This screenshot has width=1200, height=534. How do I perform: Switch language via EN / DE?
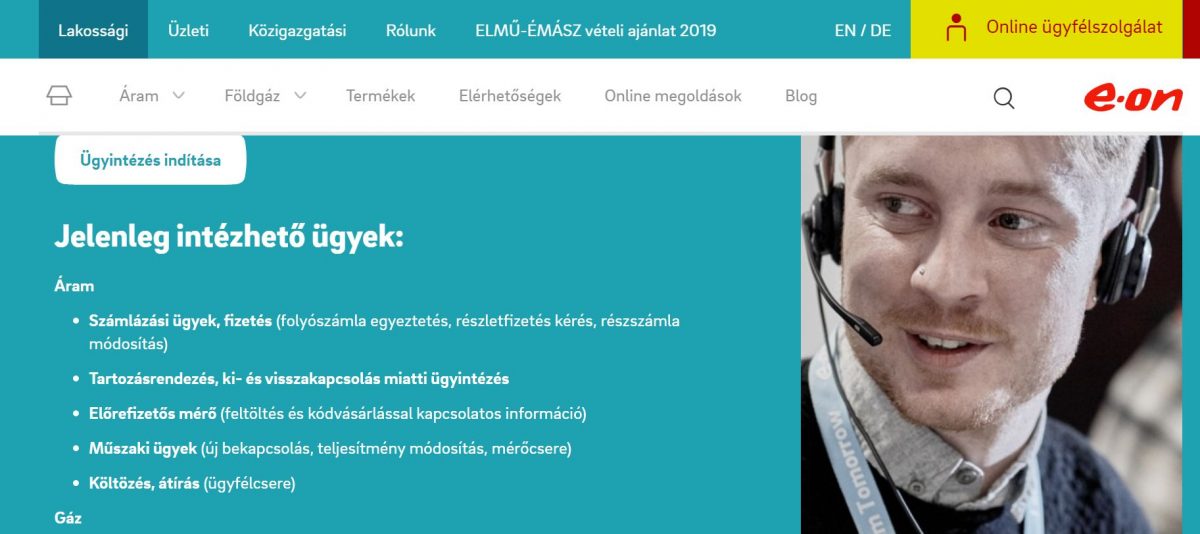point(863,30)
